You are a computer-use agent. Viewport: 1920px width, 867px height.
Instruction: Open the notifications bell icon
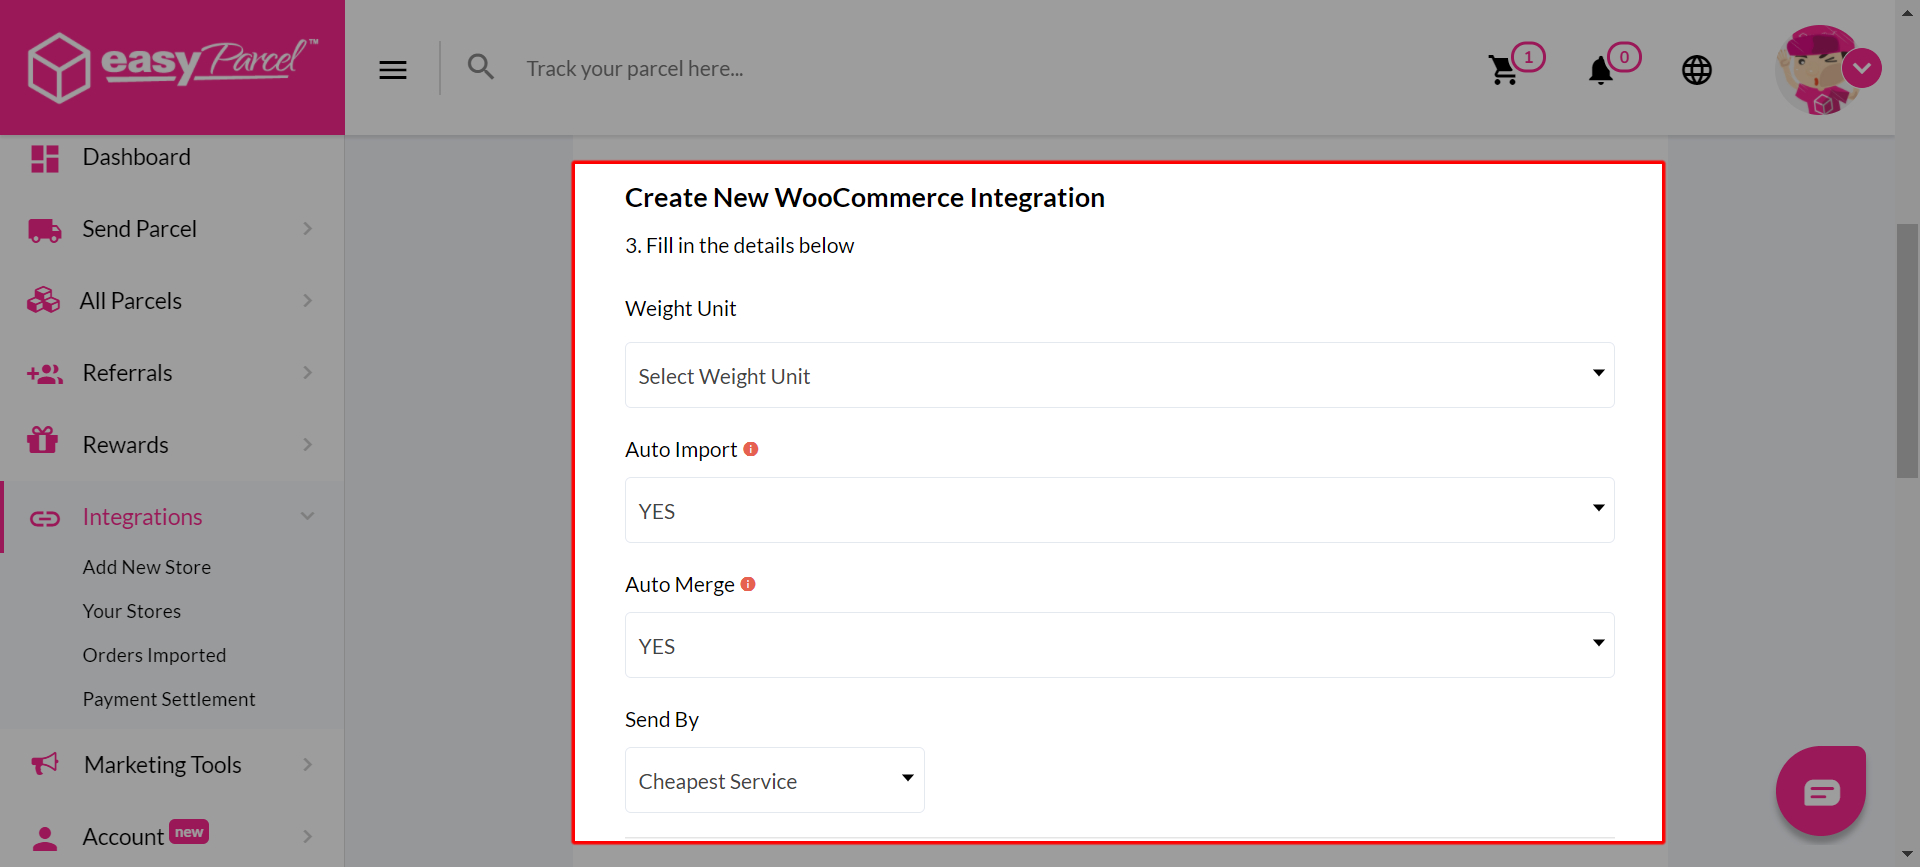point(1601,70)
